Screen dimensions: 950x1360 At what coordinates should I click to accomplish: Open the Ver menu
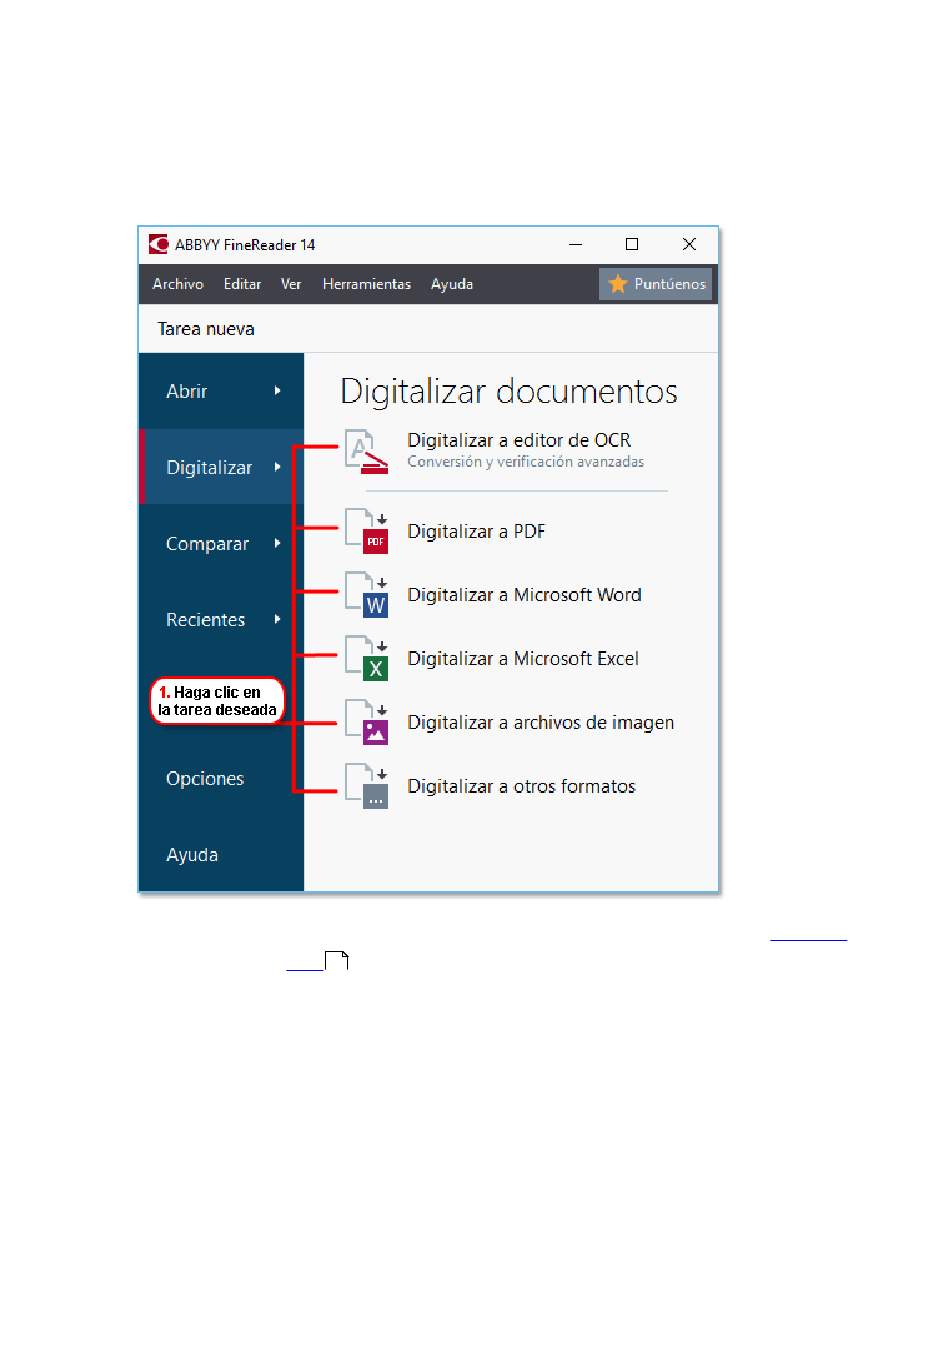[x=291, y=284]
